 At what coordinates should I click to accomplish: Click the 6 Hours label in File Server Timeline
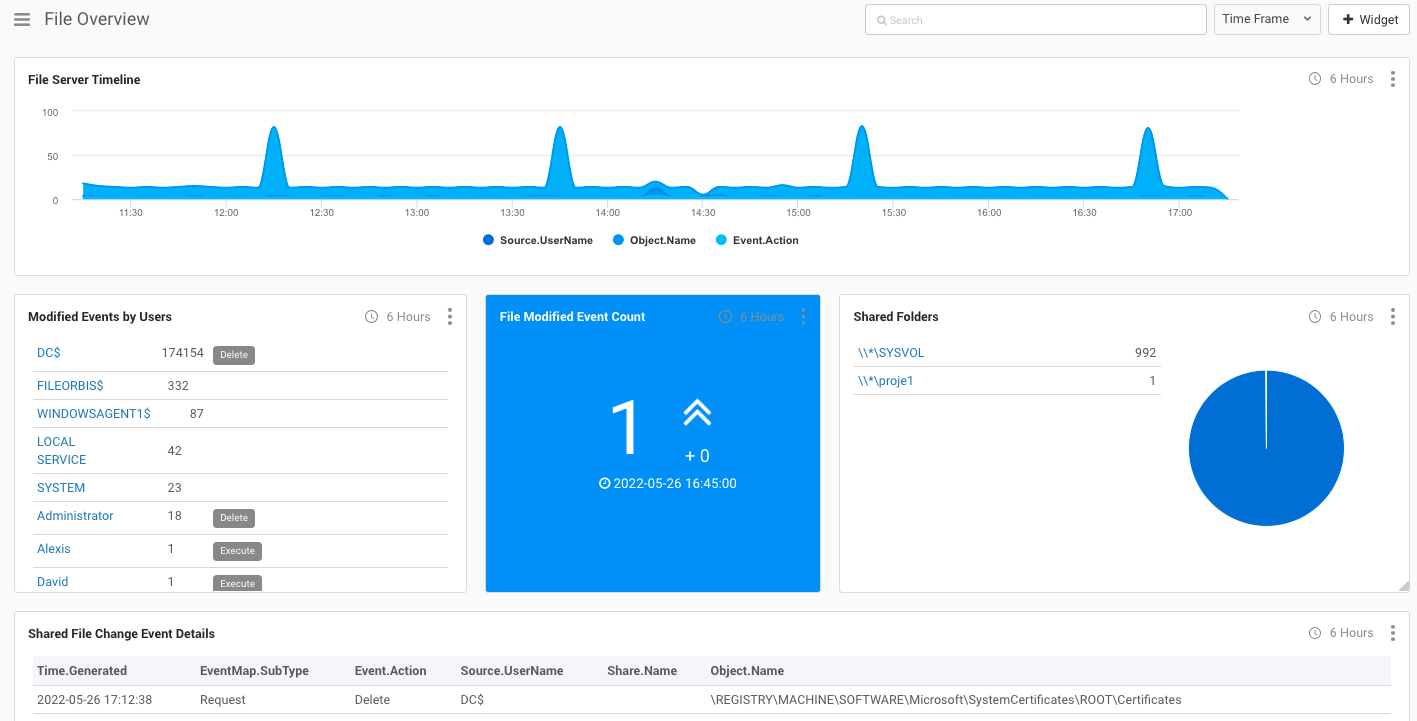(1351, 79)
